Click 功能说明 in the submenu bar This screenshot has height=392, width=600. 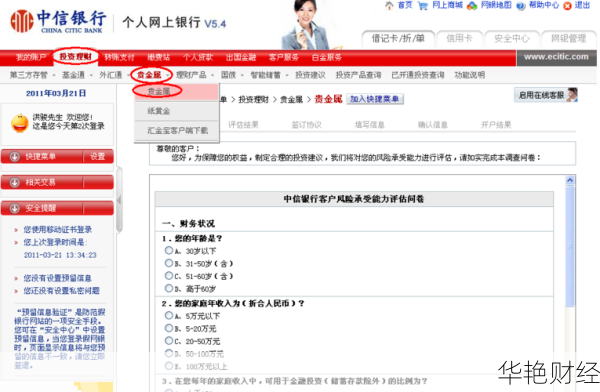pyautogui.click(x=470, y=75)
